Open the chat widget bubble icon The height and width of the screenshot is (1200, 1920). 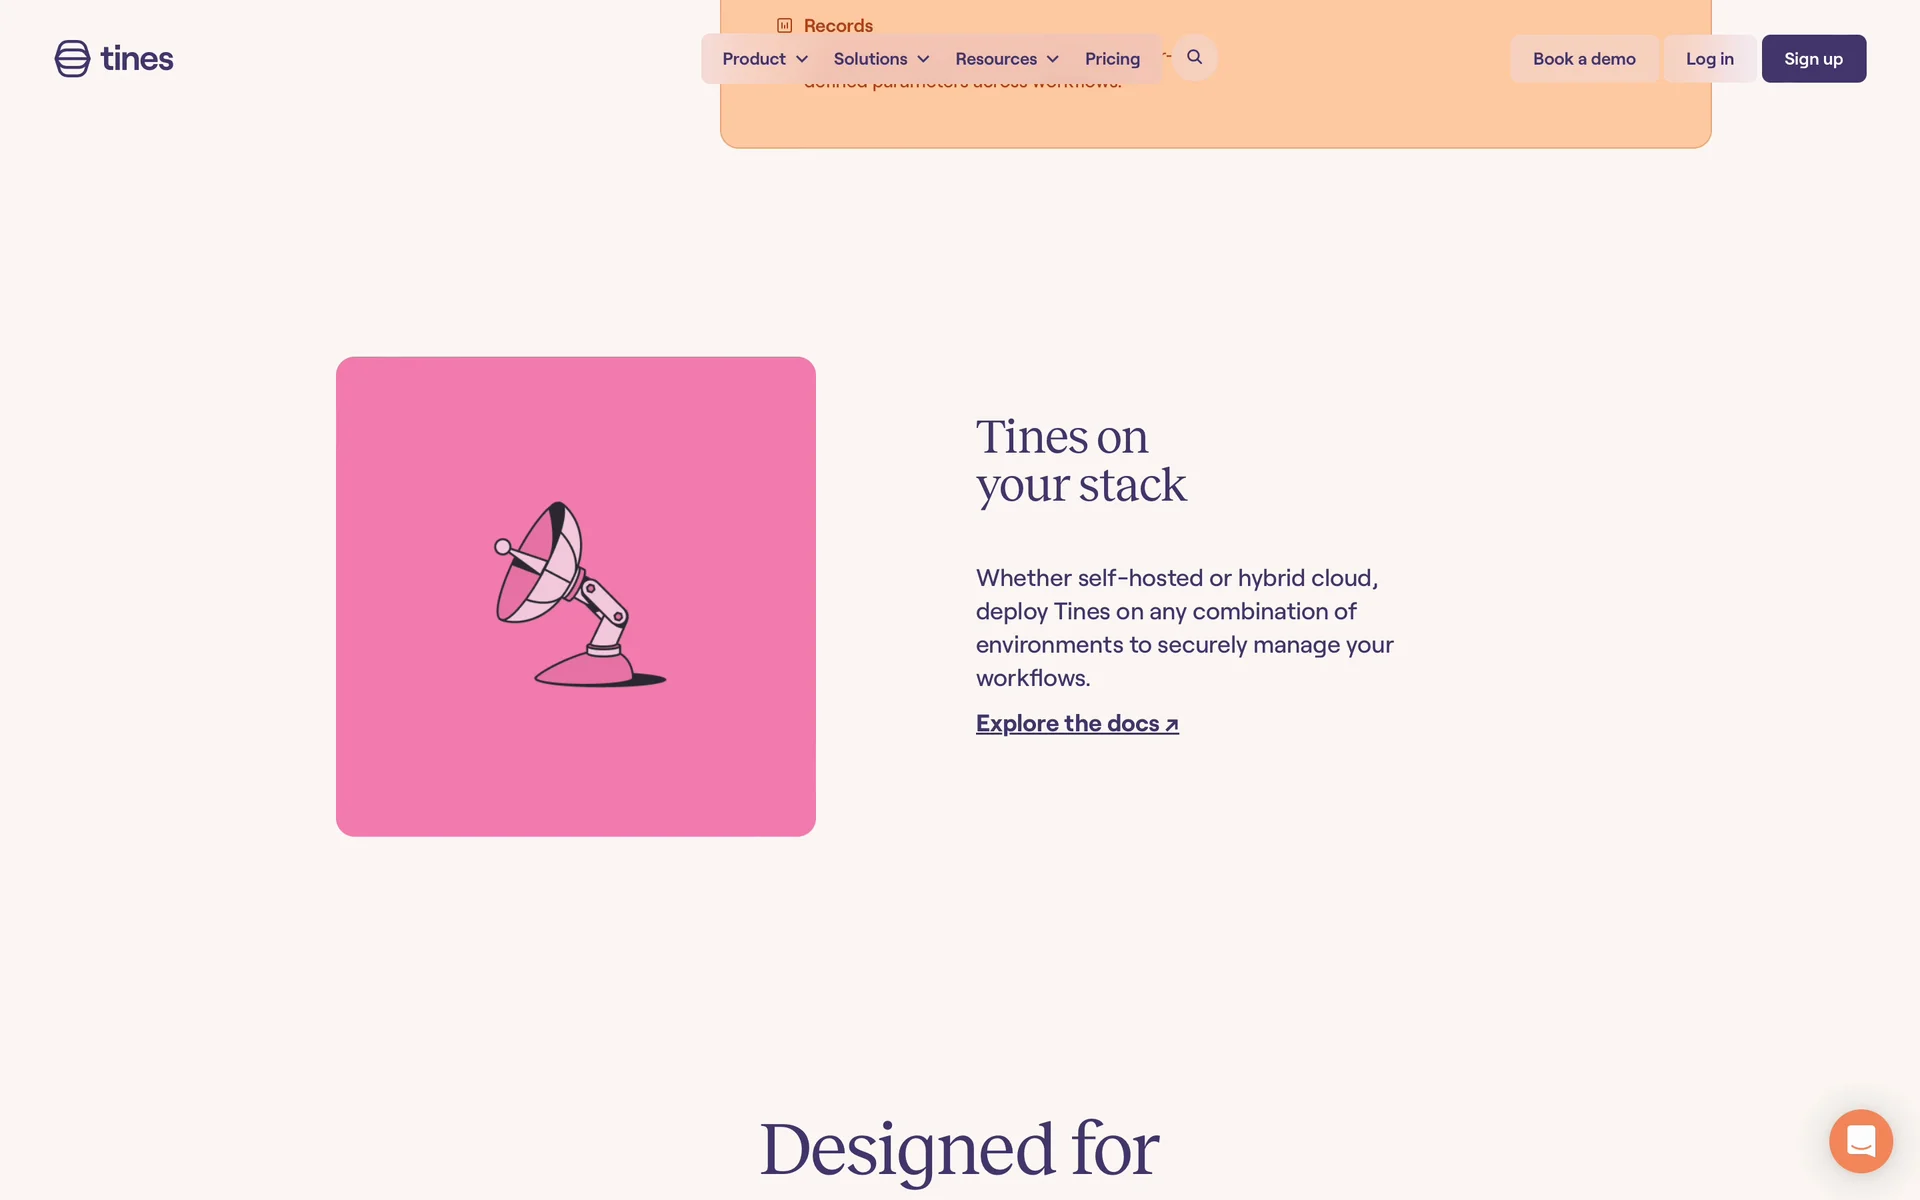(x=1860, y=1141)
